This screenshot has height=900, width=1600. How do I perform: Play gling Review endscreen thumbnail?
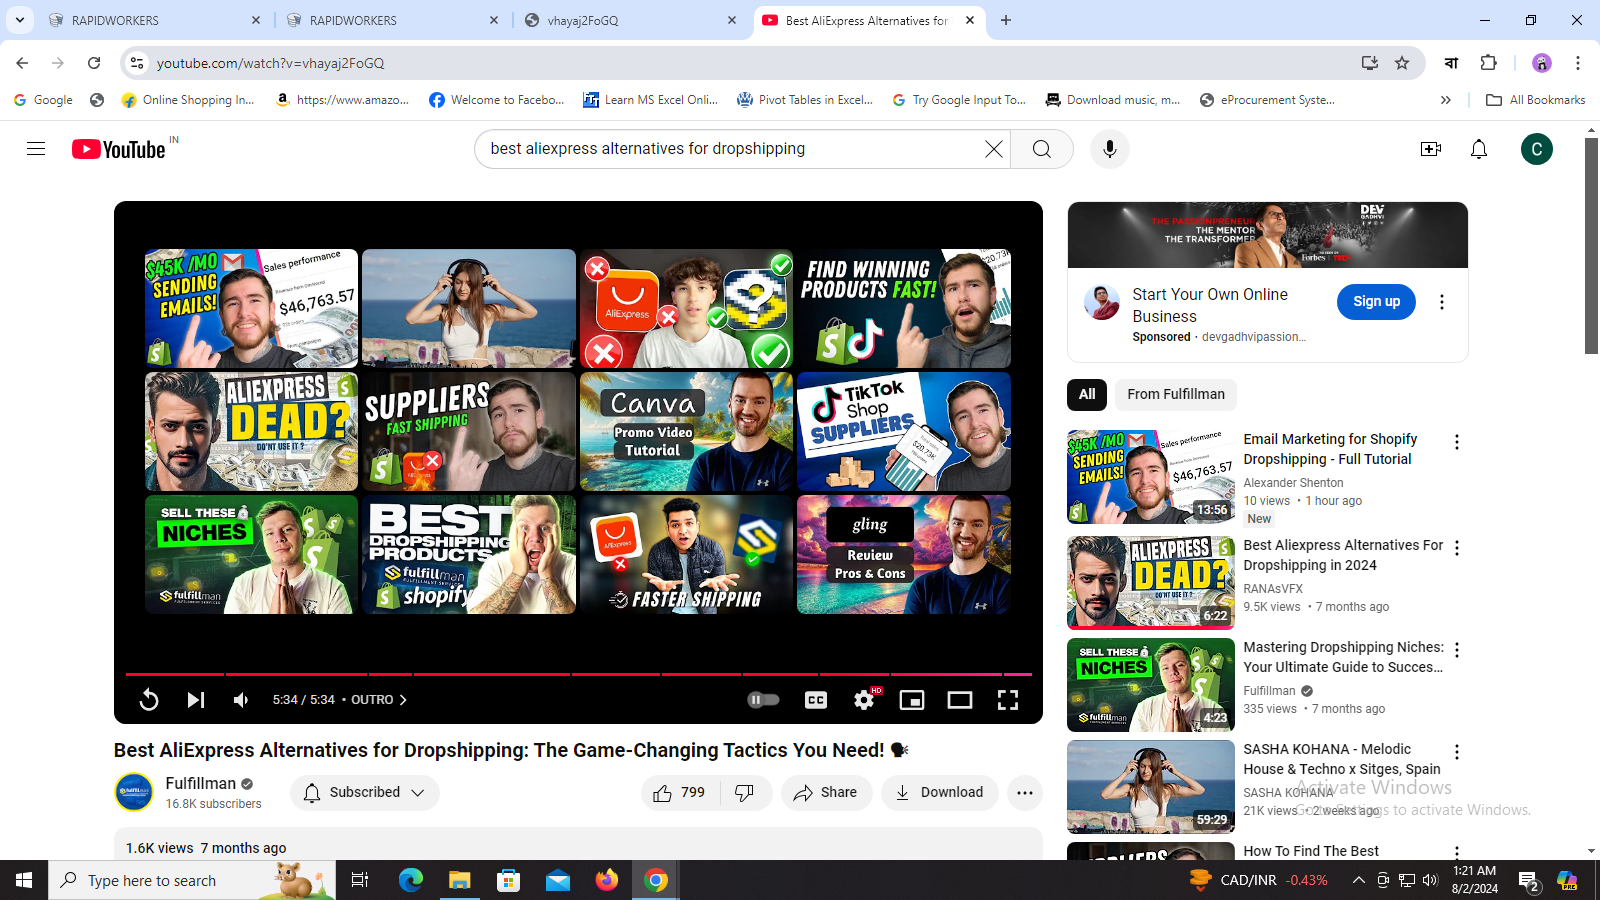tap(904, 554)
